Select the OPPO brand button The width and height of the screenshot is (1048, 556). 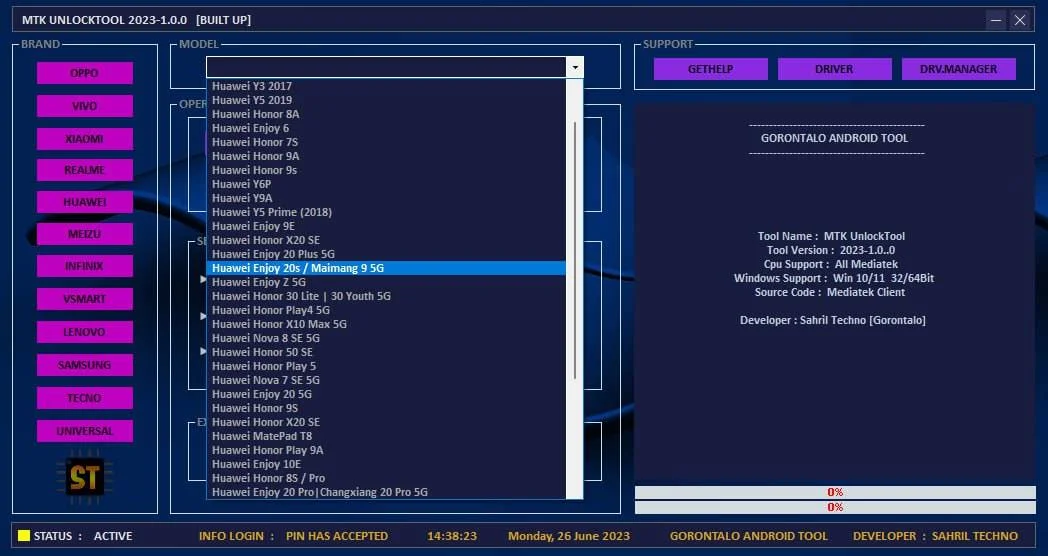pyautogui.click(x=85, y=73)
